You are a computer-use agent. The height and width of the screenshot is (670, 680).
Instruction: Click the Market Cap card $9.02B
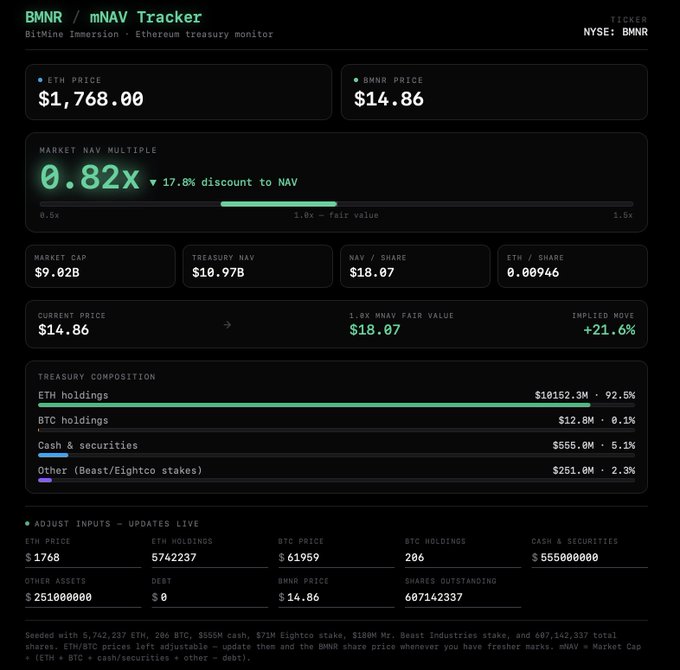pyautogui.click(x=100, y=266)
